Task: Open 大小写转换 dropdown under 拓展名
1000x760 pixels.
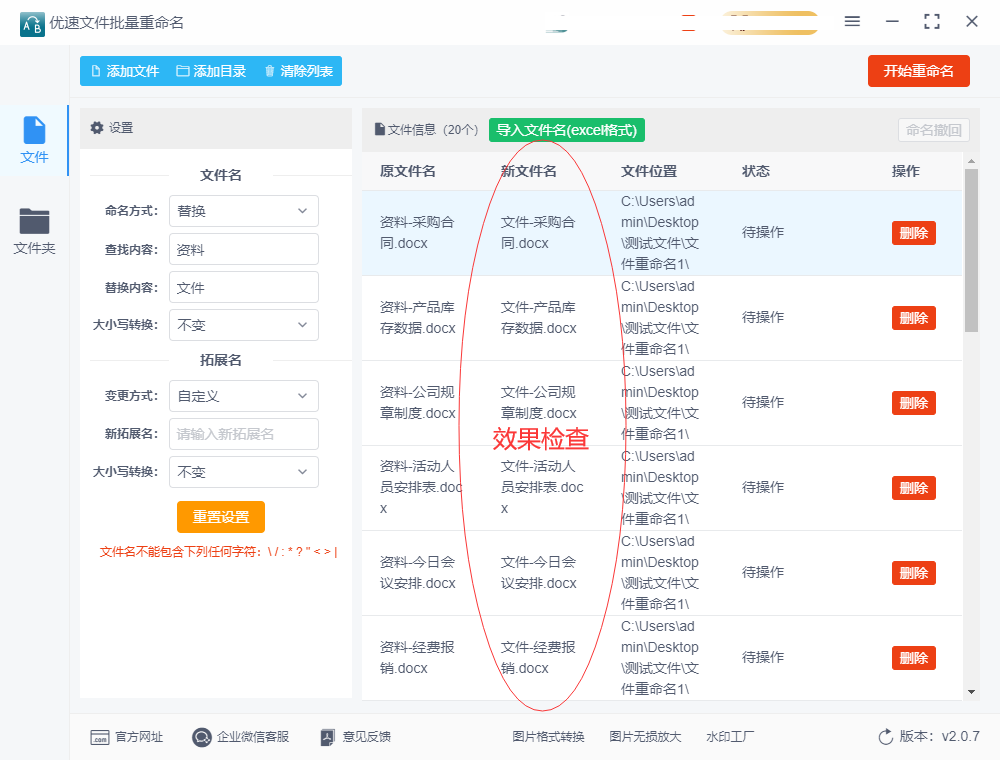Action: click(x=244, y=472)
